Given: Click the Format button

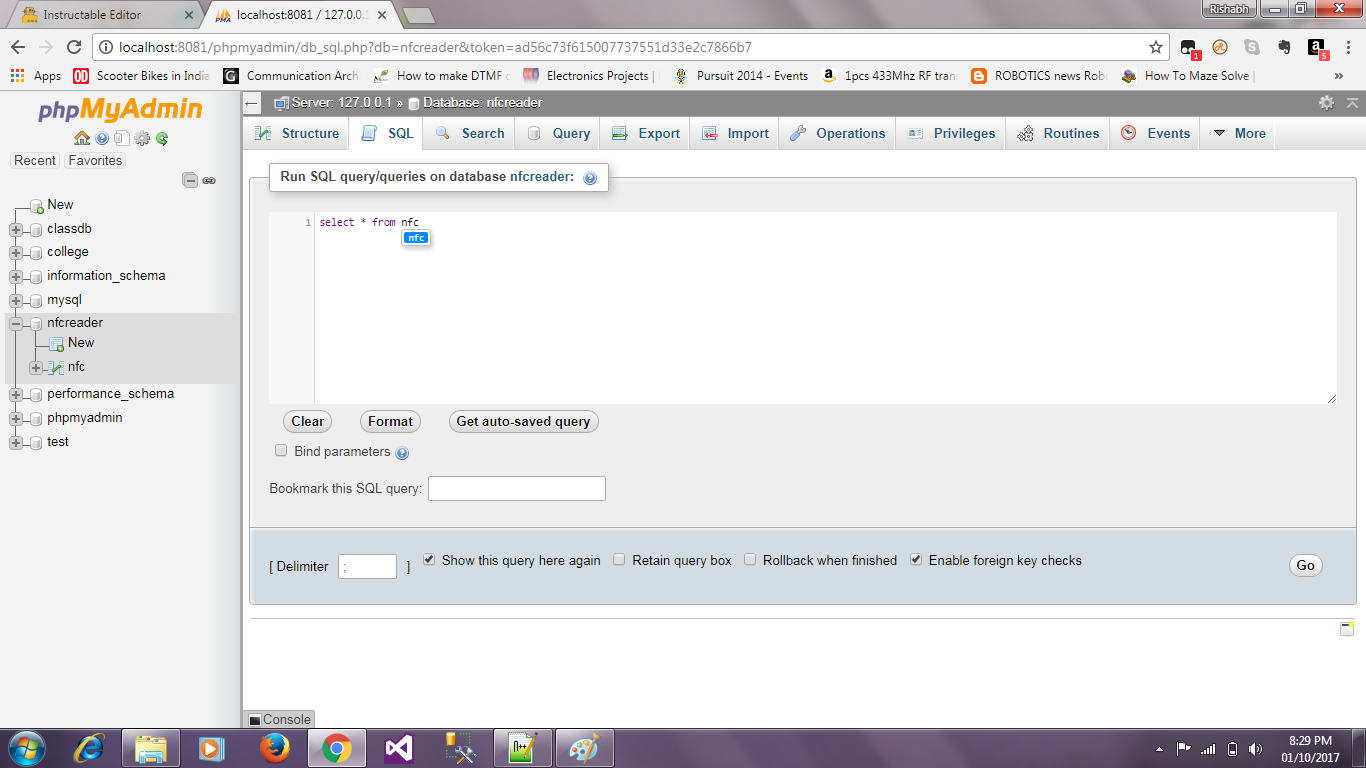Looking at the screenshot, I should (390, 421).
